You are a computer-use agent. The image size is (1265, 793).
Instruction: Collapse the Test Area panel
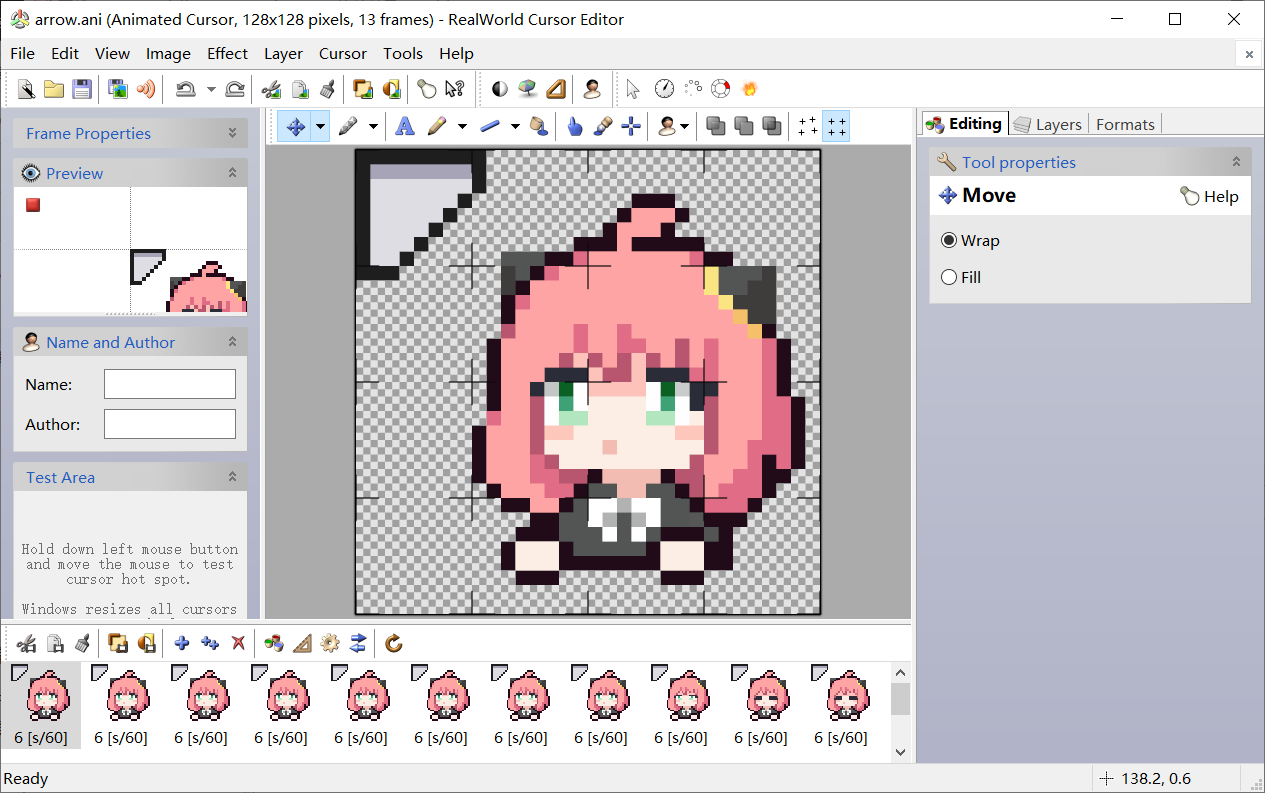[x=232, y=477]
